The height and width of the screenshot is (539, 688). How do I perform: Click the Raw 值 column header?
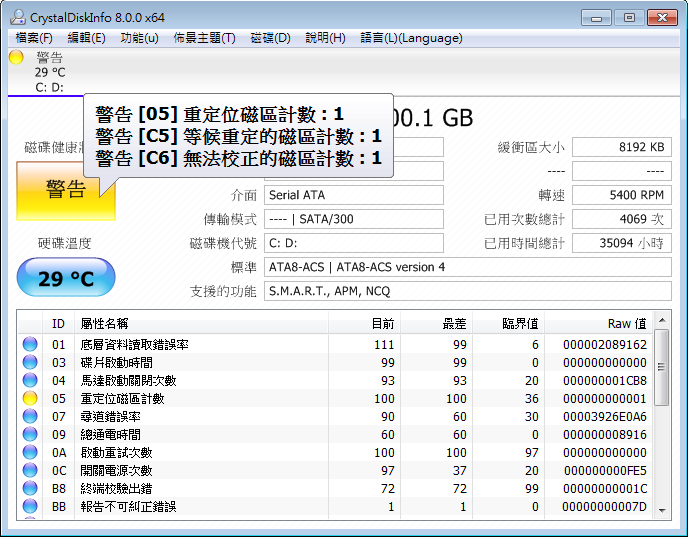point(598,323)
